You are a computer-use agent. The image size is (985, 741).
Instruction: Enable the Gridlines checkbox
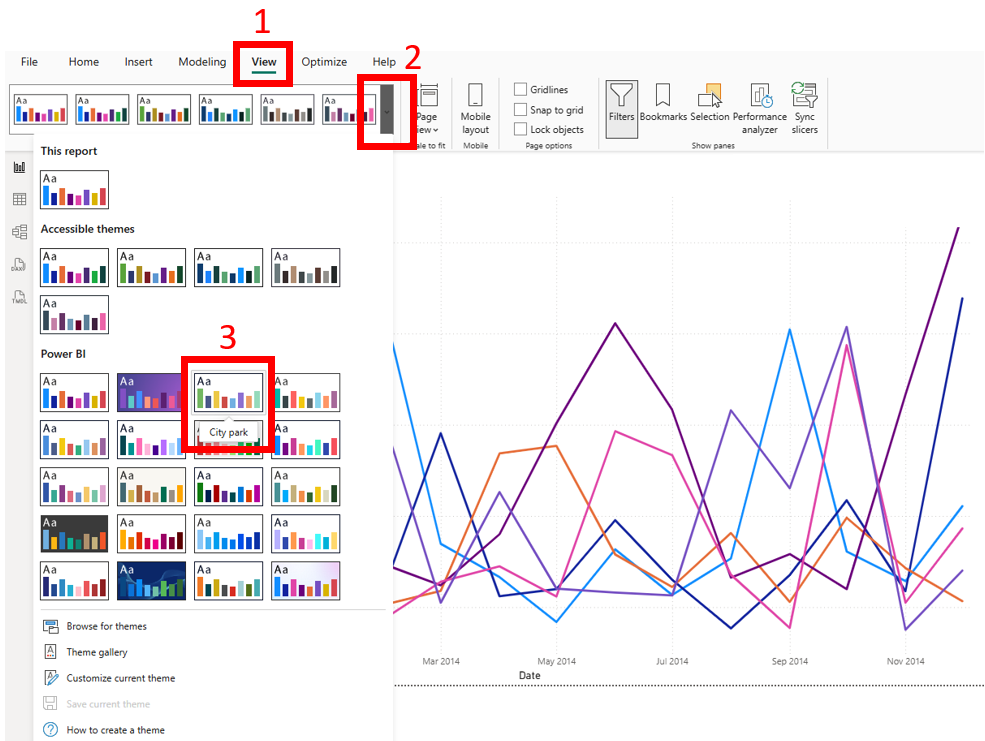pyautogui.click(x=520, y=89)
